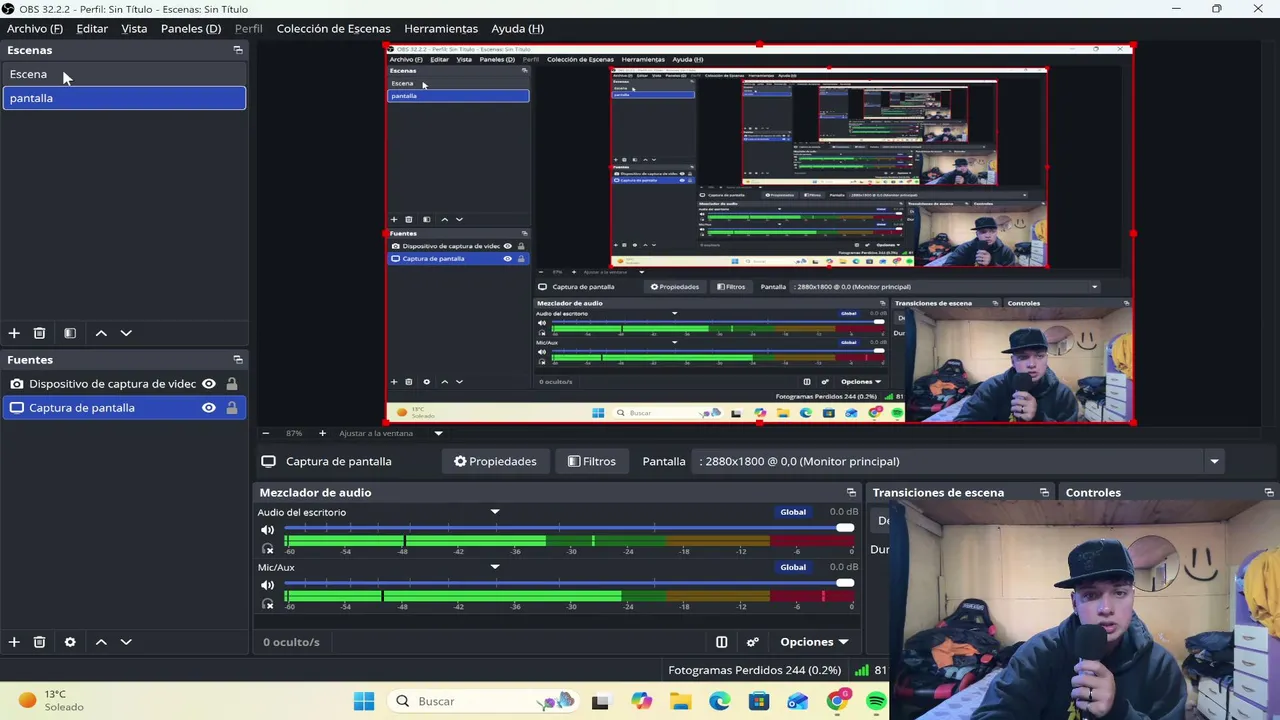The height and width of the screenshot is (720, 1280).
Task: Move the selected source down in Fuentes
Action: coord(126,642)
